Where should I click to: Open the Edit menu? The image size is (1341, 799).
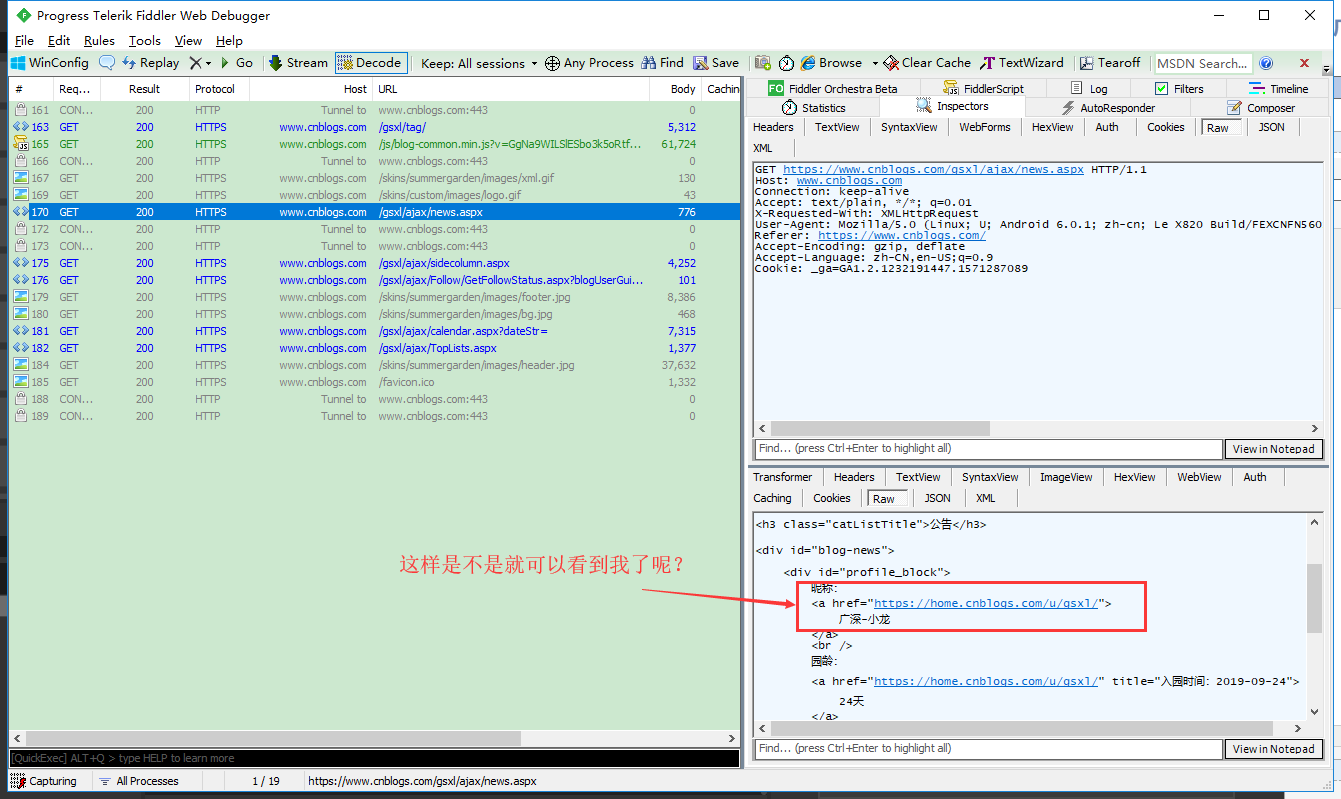pos(59,41)
